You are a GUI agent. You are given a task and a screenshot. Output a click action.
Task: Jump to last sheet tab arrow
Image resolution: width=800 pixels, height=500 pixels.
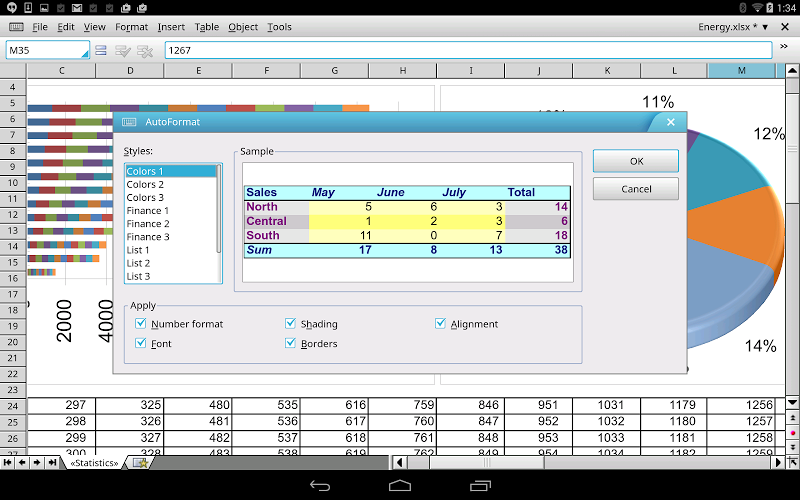pyautogui.click(x=52, y=463)
